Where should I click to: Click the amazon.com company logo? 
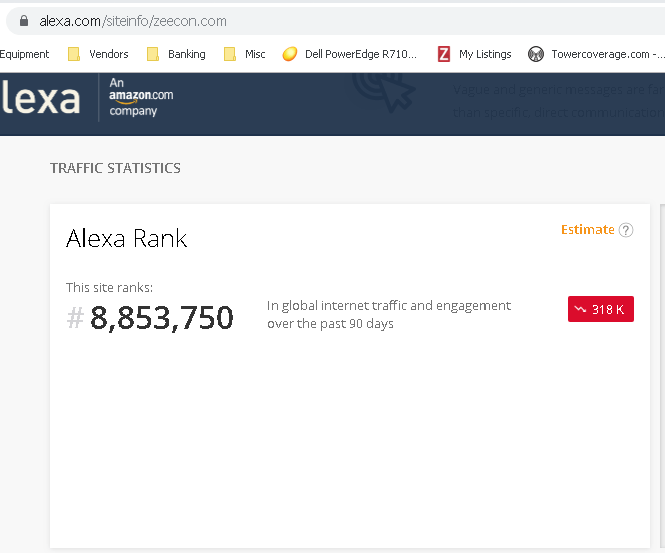[x=141, y=97]
